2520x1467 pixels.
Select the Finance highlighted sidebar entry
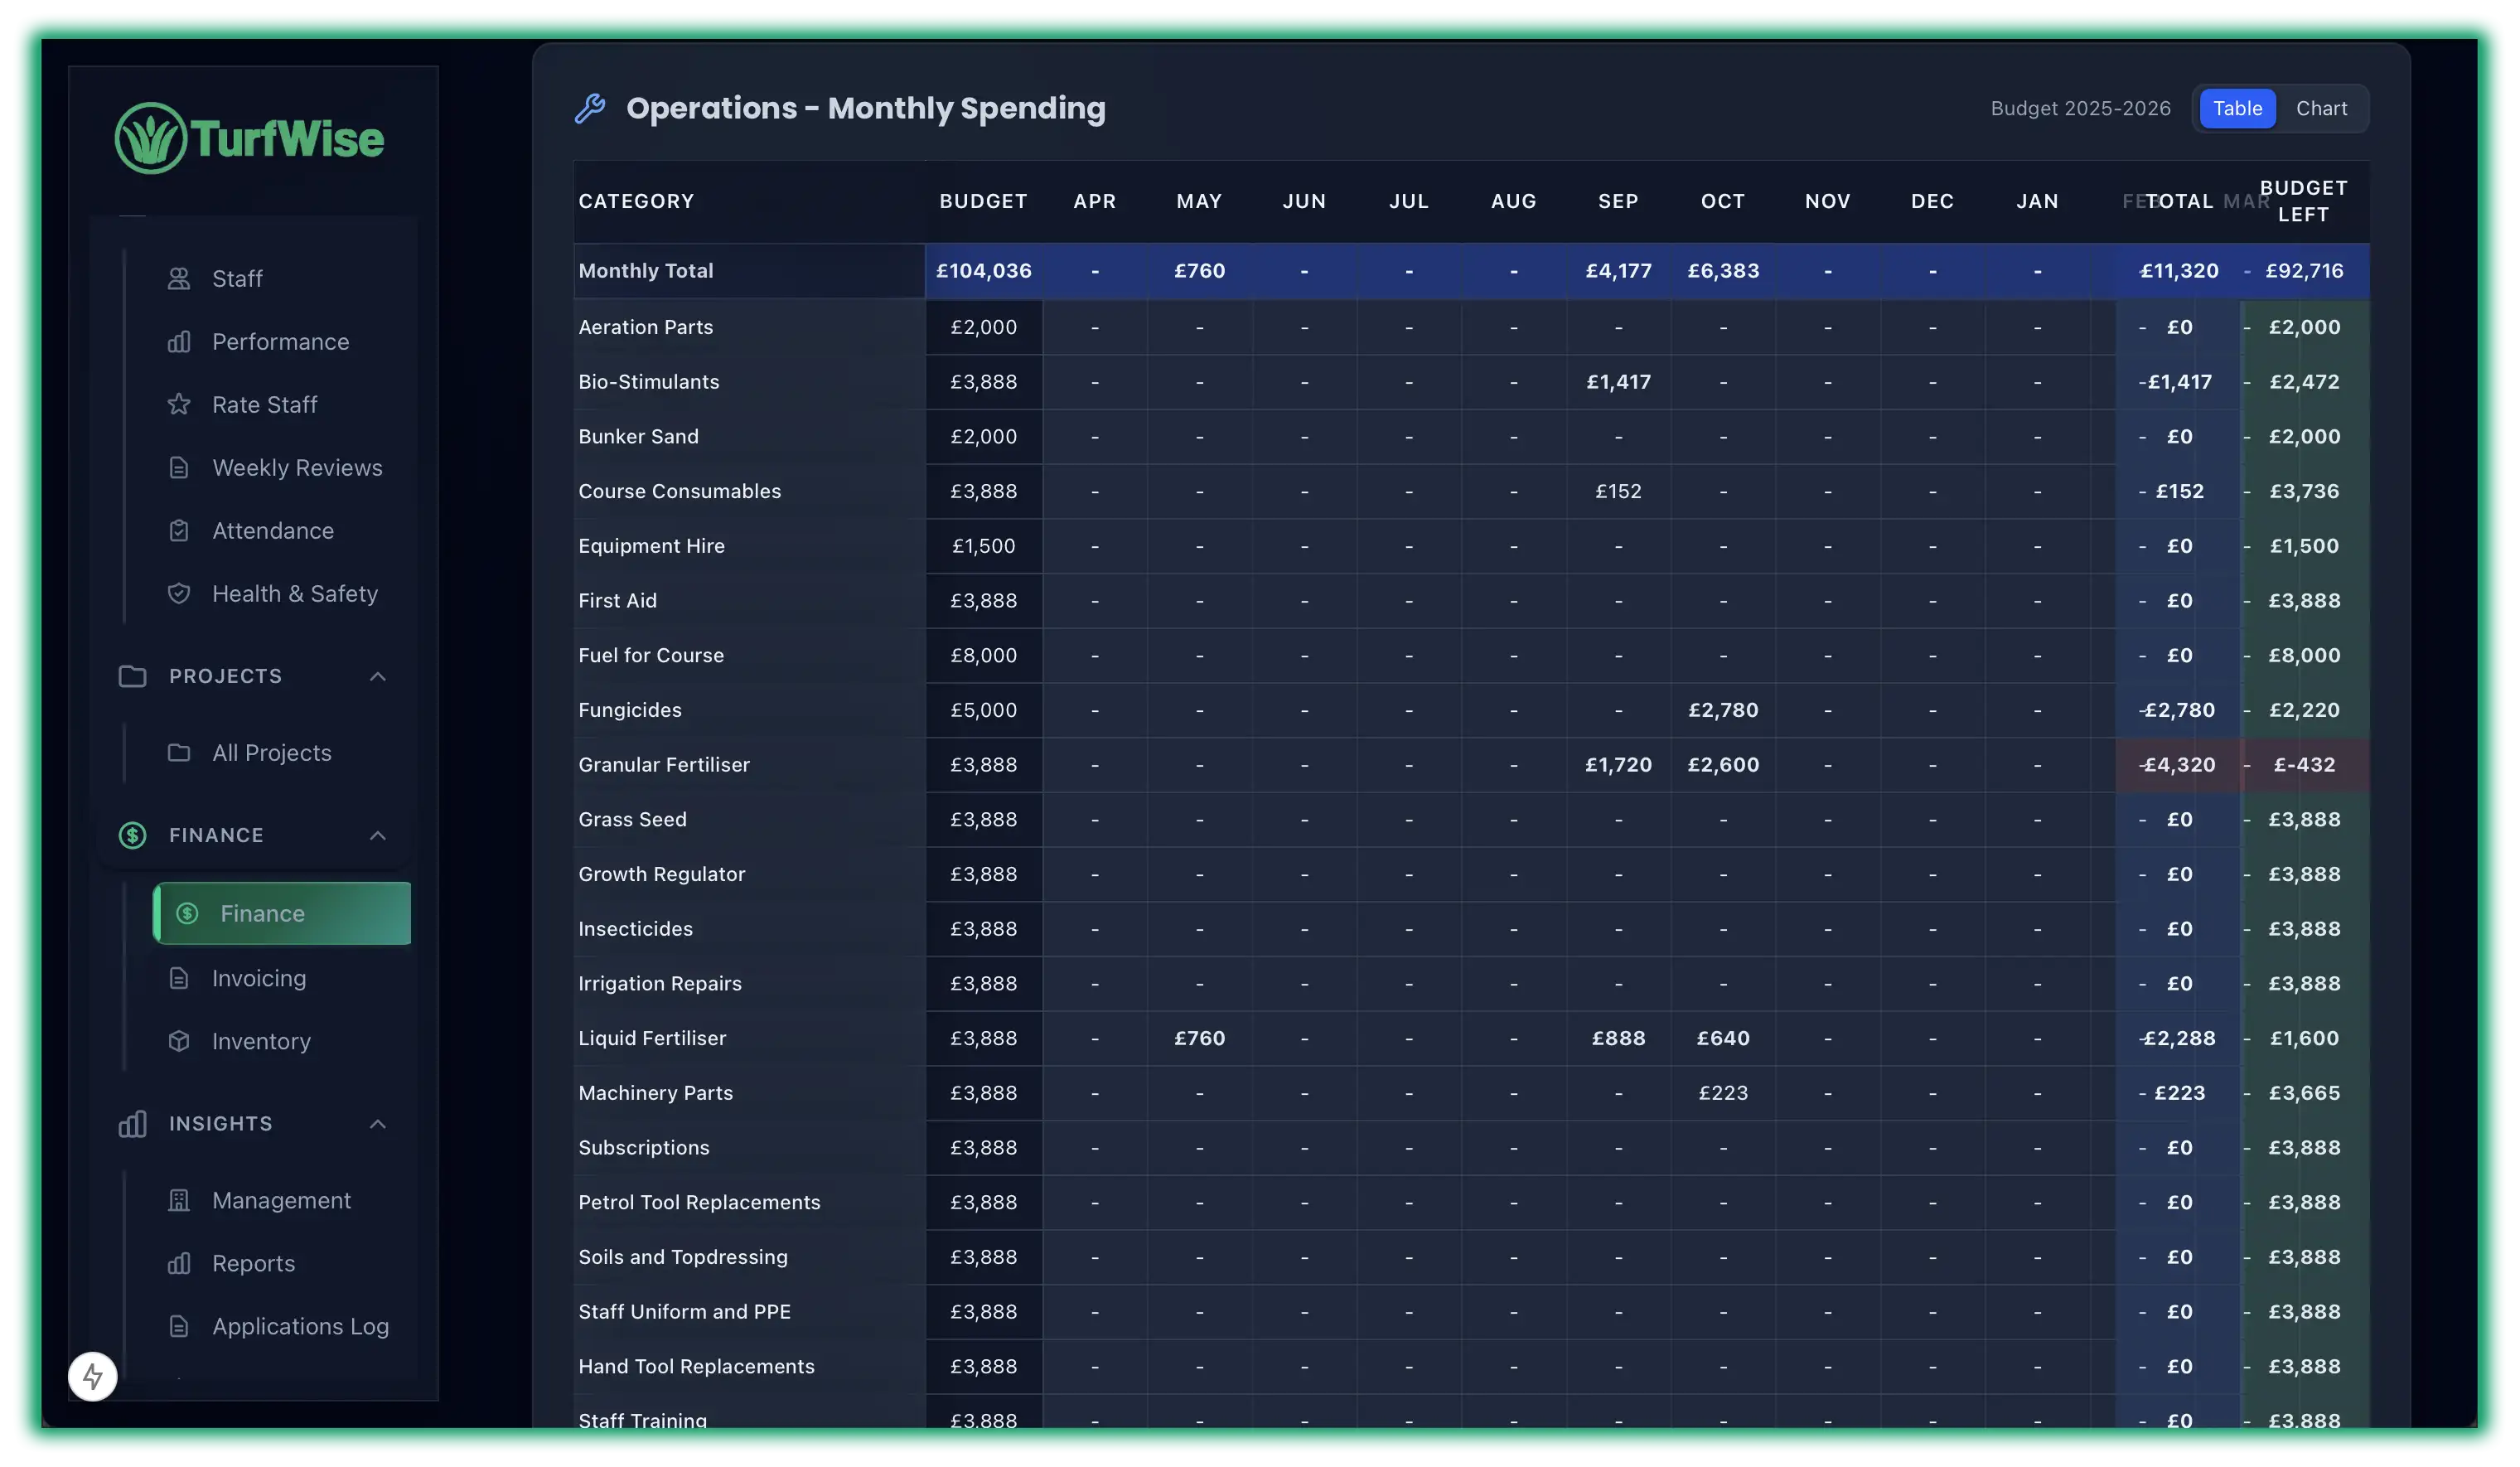[281, 913]
